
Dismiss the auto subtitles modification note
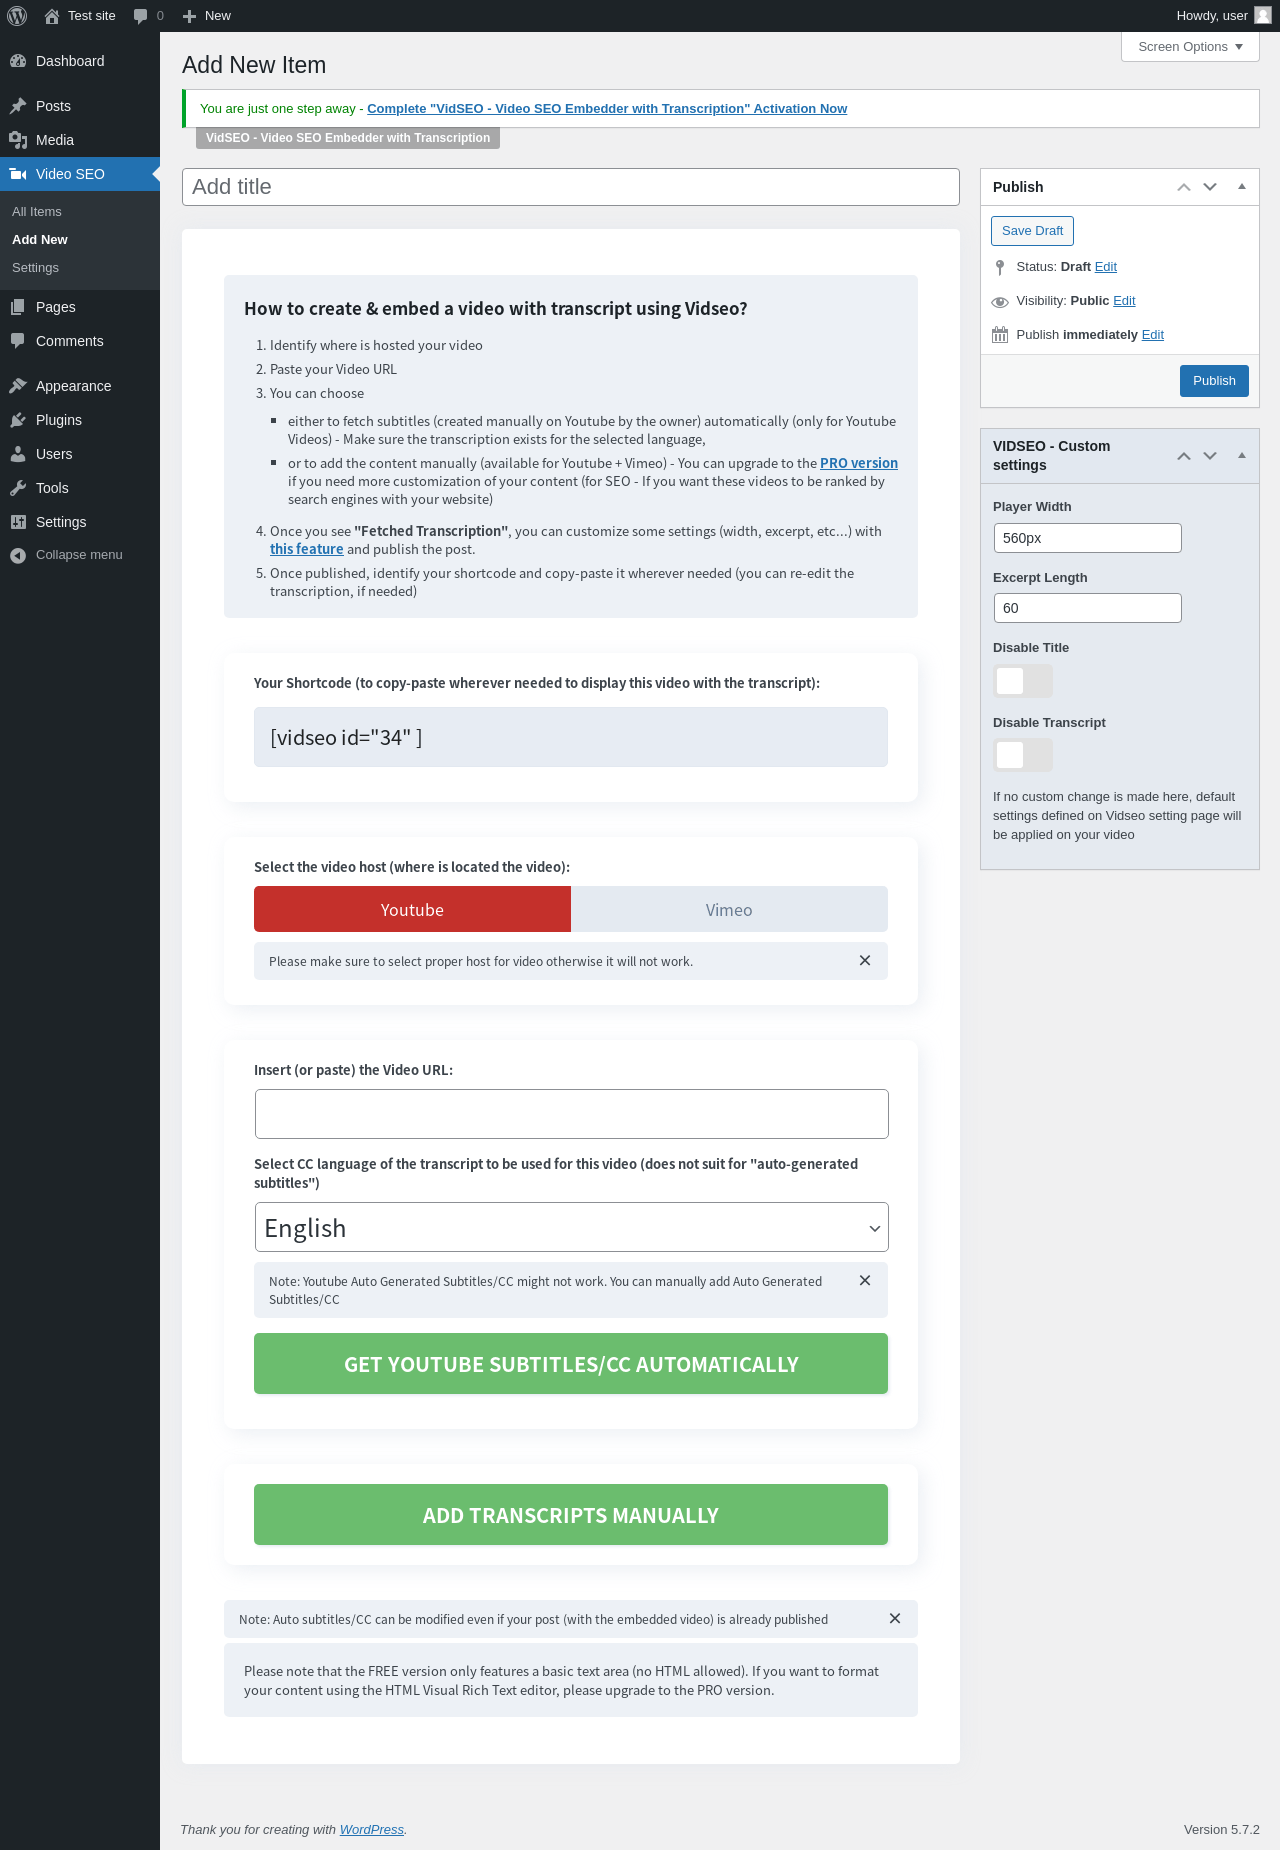895,1619
